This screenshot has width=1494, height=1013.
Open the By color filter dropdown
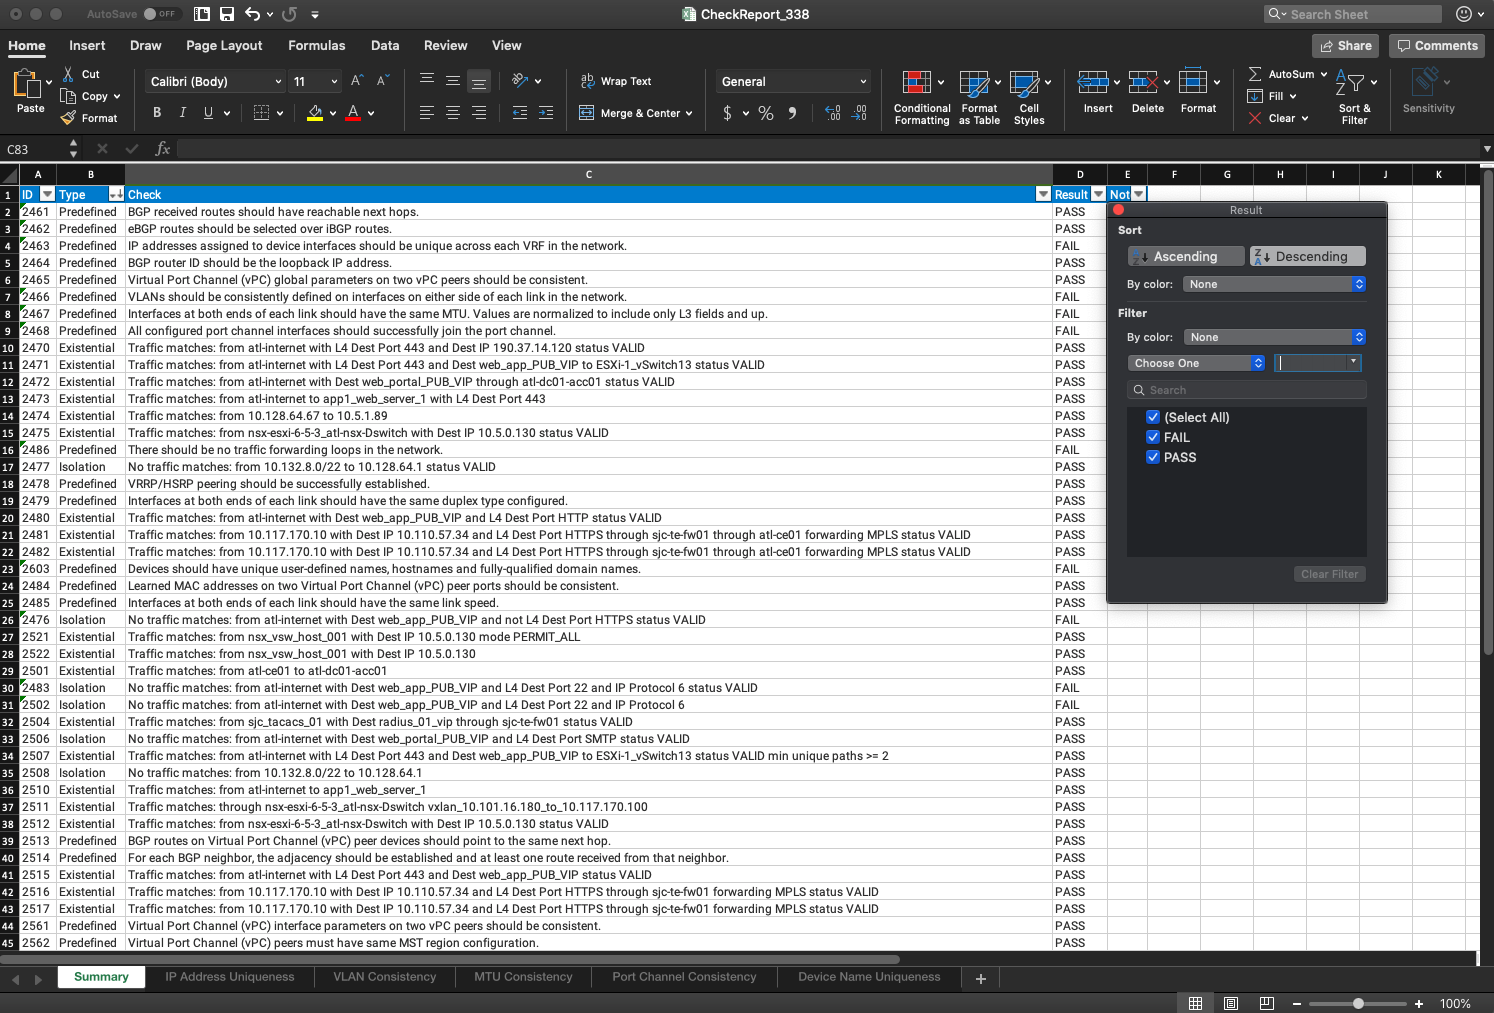(1273, 337)
